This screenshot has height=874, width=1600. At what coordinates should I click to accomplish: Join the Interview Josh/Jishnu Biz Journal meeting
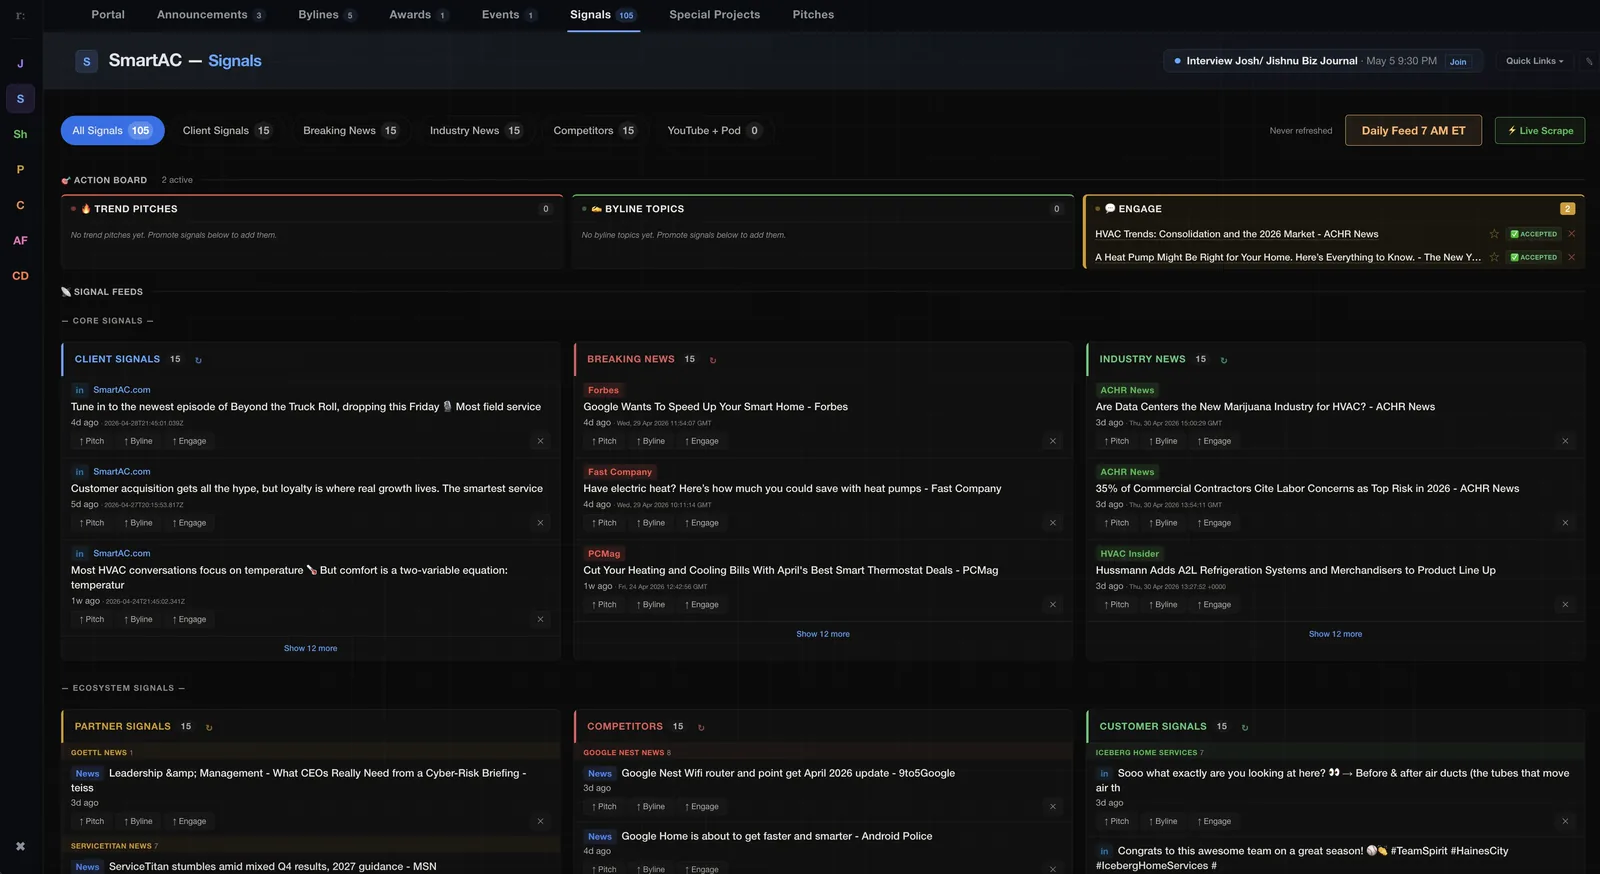pyautogui.click(x=1458, y=62)
